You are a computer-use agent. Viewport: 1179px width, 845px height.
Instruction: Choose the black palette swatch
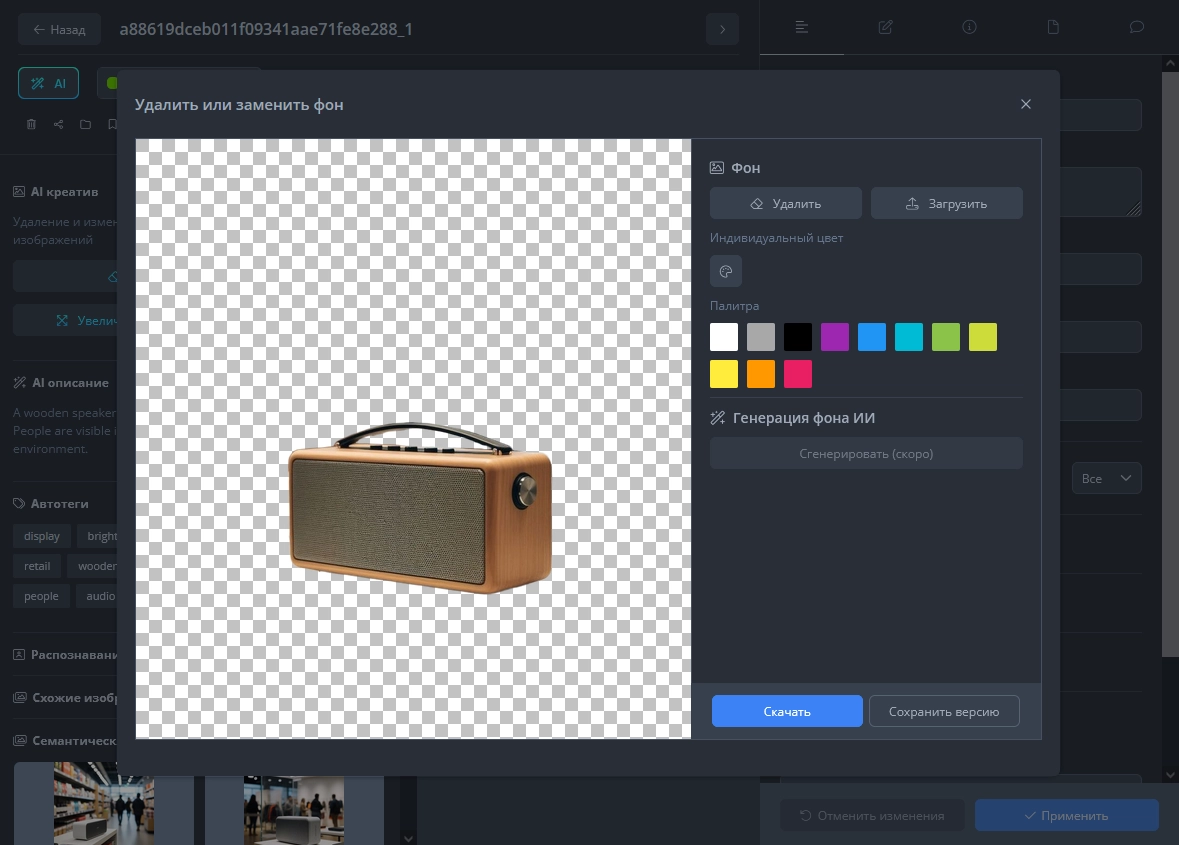coord(798,337)
